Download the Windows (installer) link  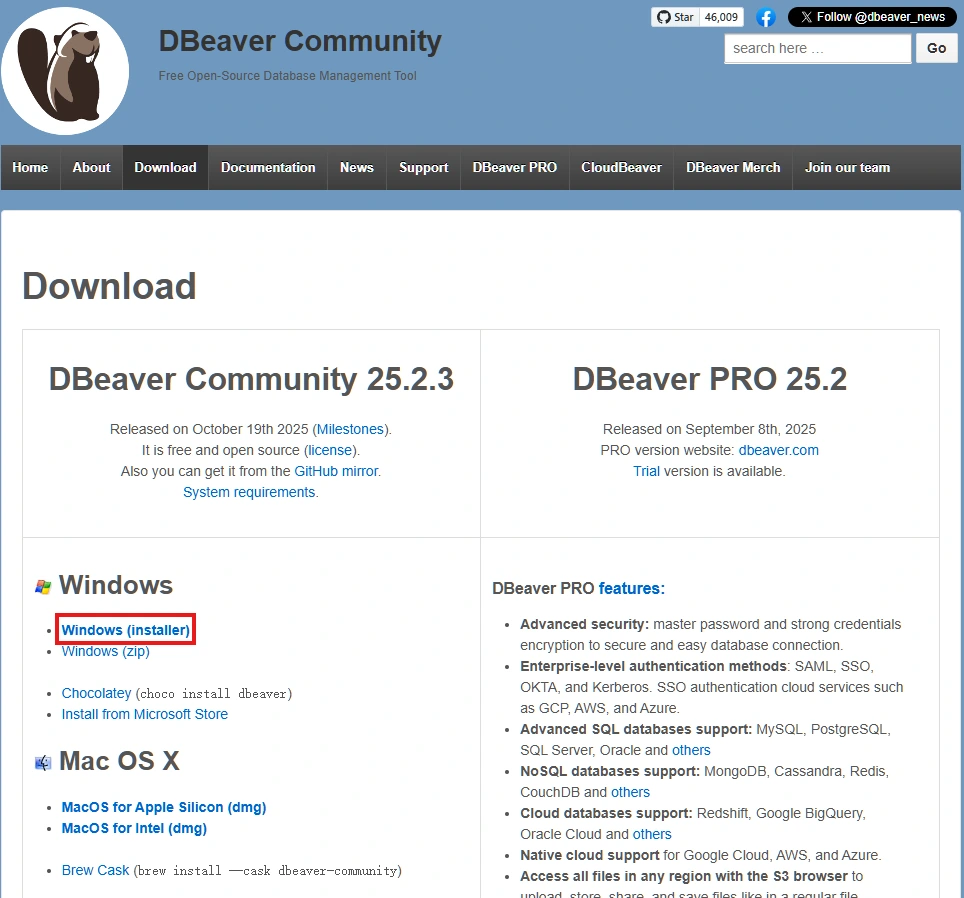pyautogui.click(x=126, y=630)
